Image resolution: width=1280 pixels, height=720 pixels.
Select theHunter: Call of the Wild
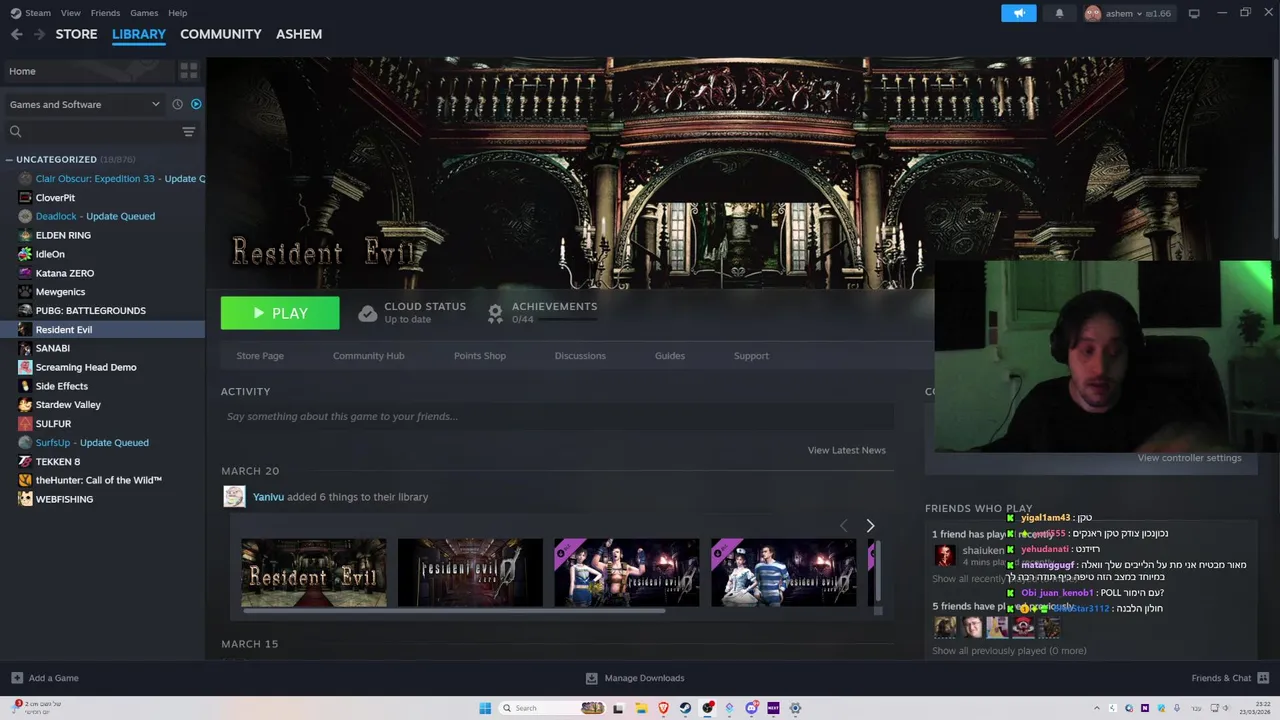click(x=99, y=480)
